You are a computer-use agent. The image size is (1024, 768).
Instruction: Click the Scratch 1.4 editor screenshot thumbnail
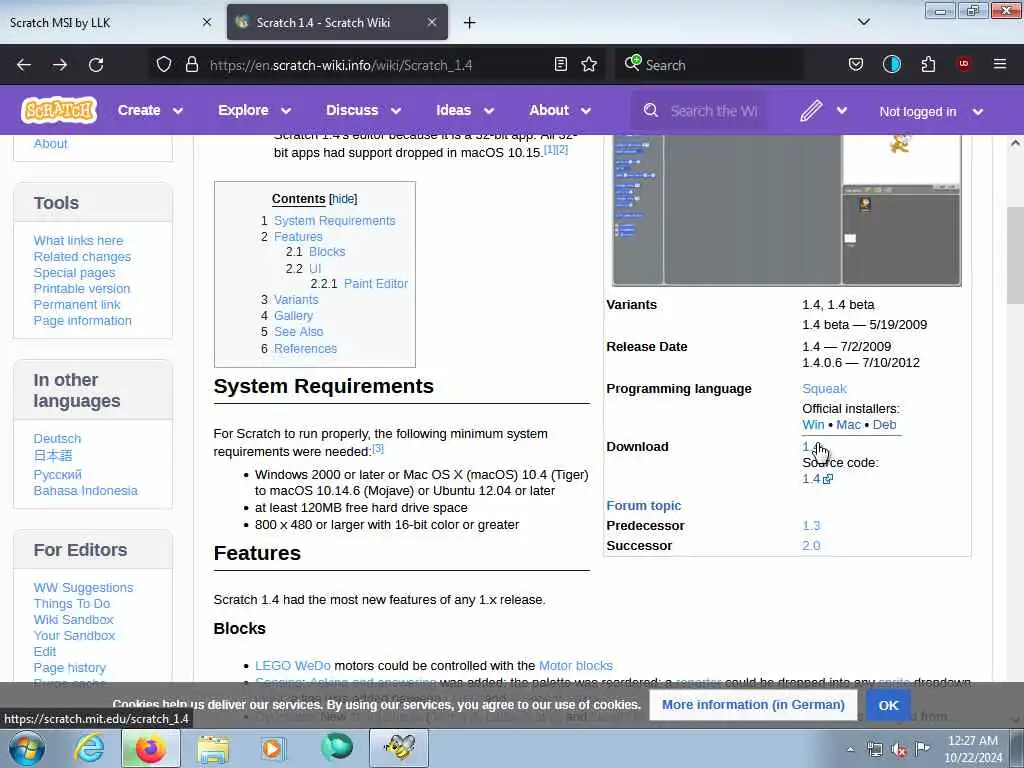(786, 210)
